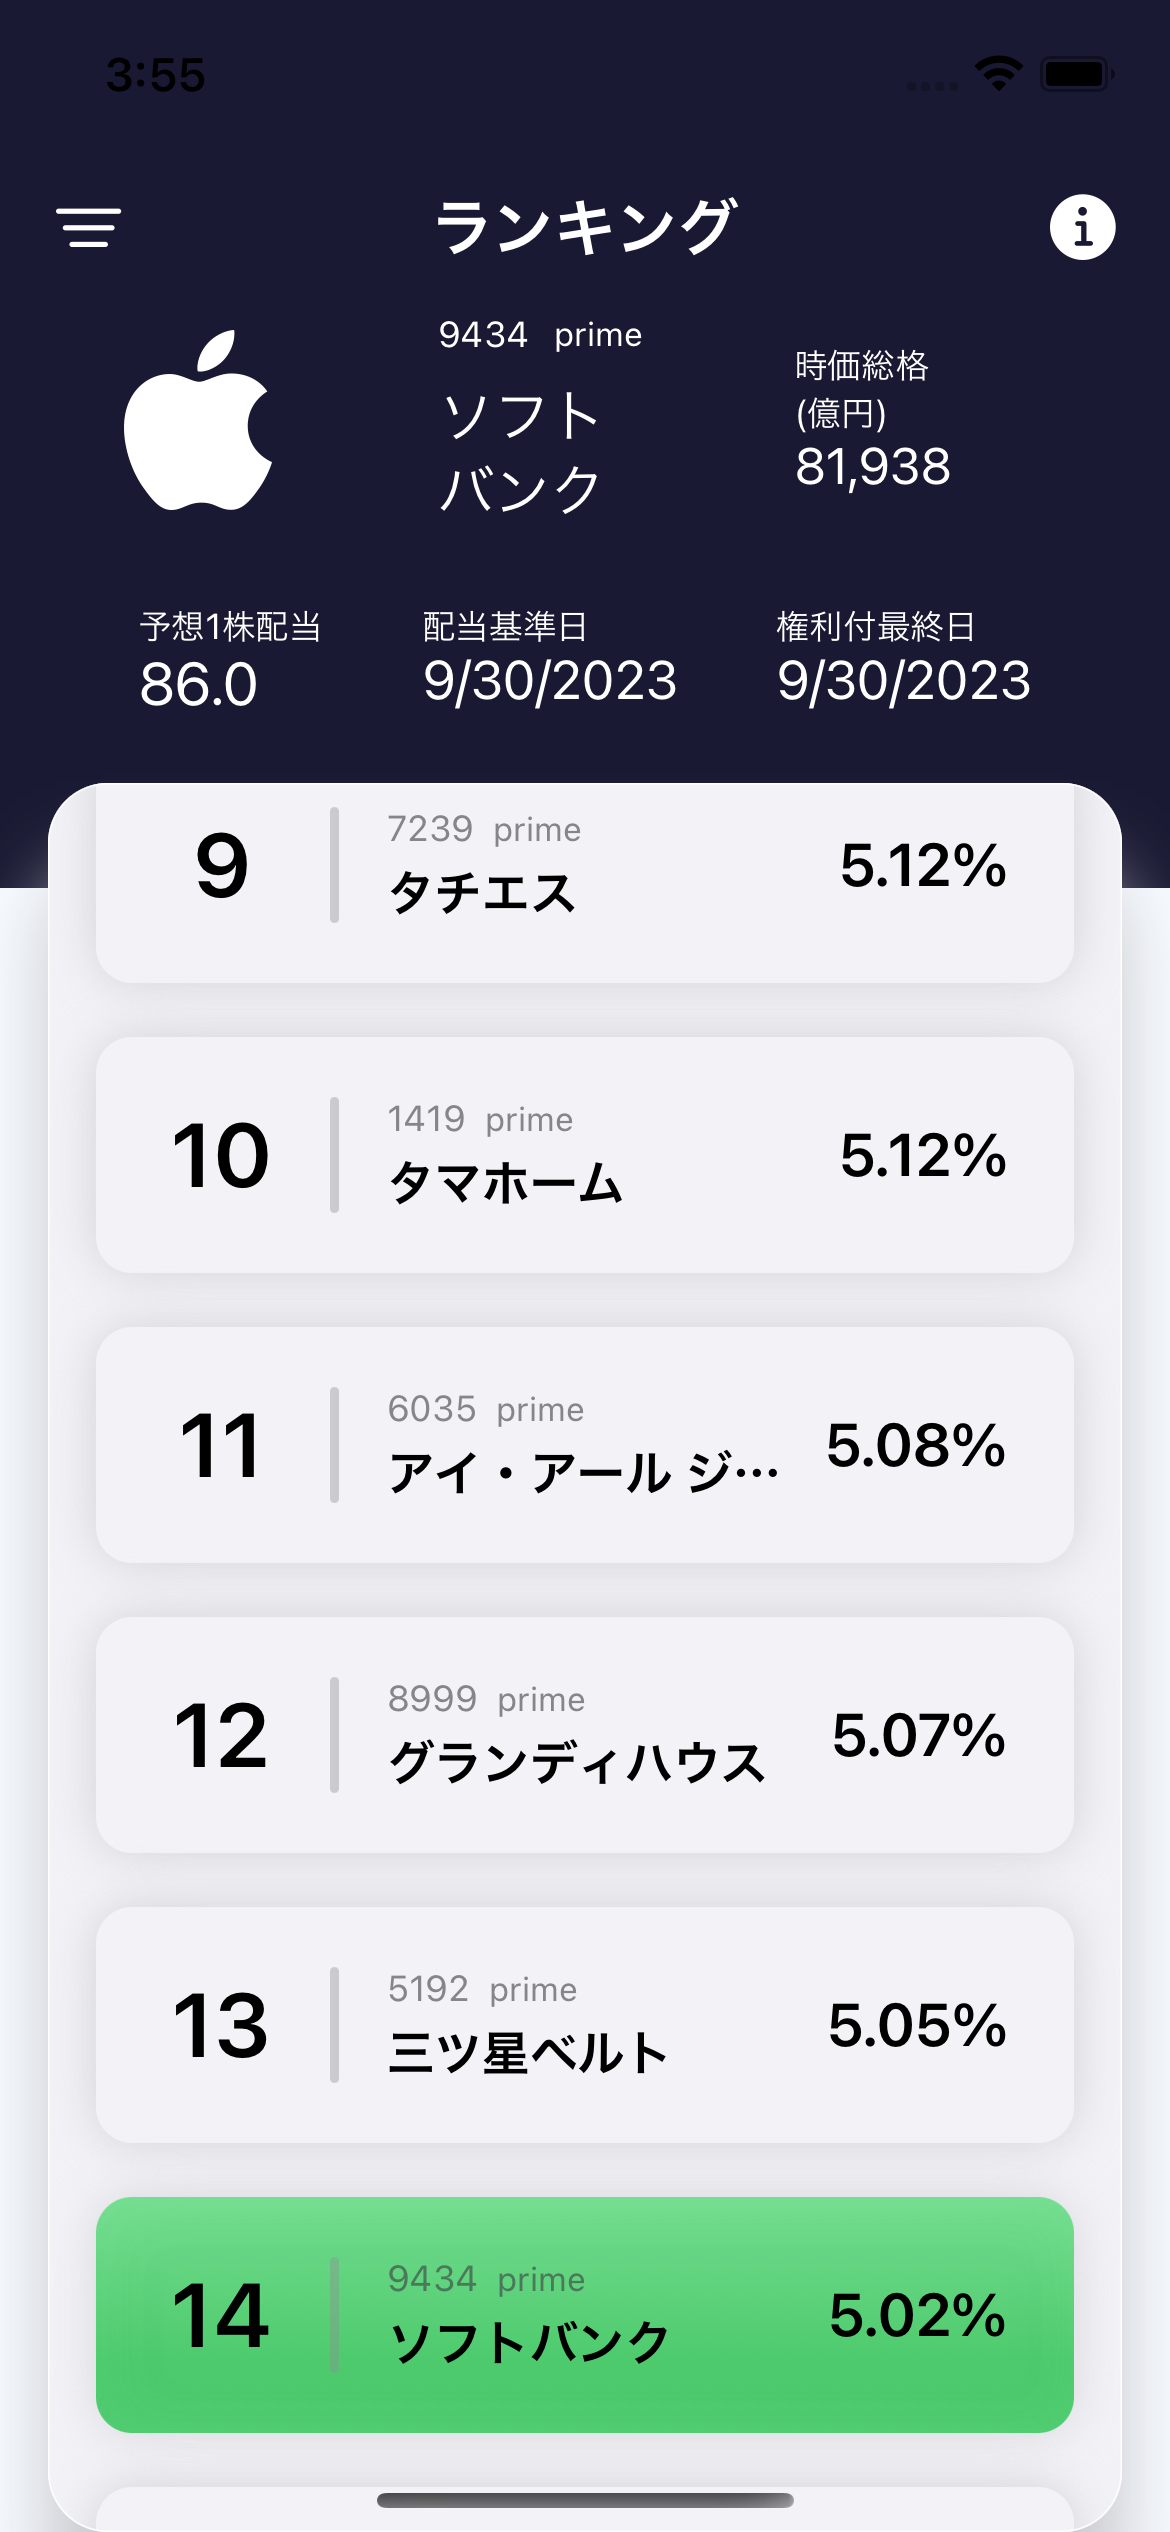Tap the home indicator bar
Screen dimensions: 1170x2532
pos(585,2500)
